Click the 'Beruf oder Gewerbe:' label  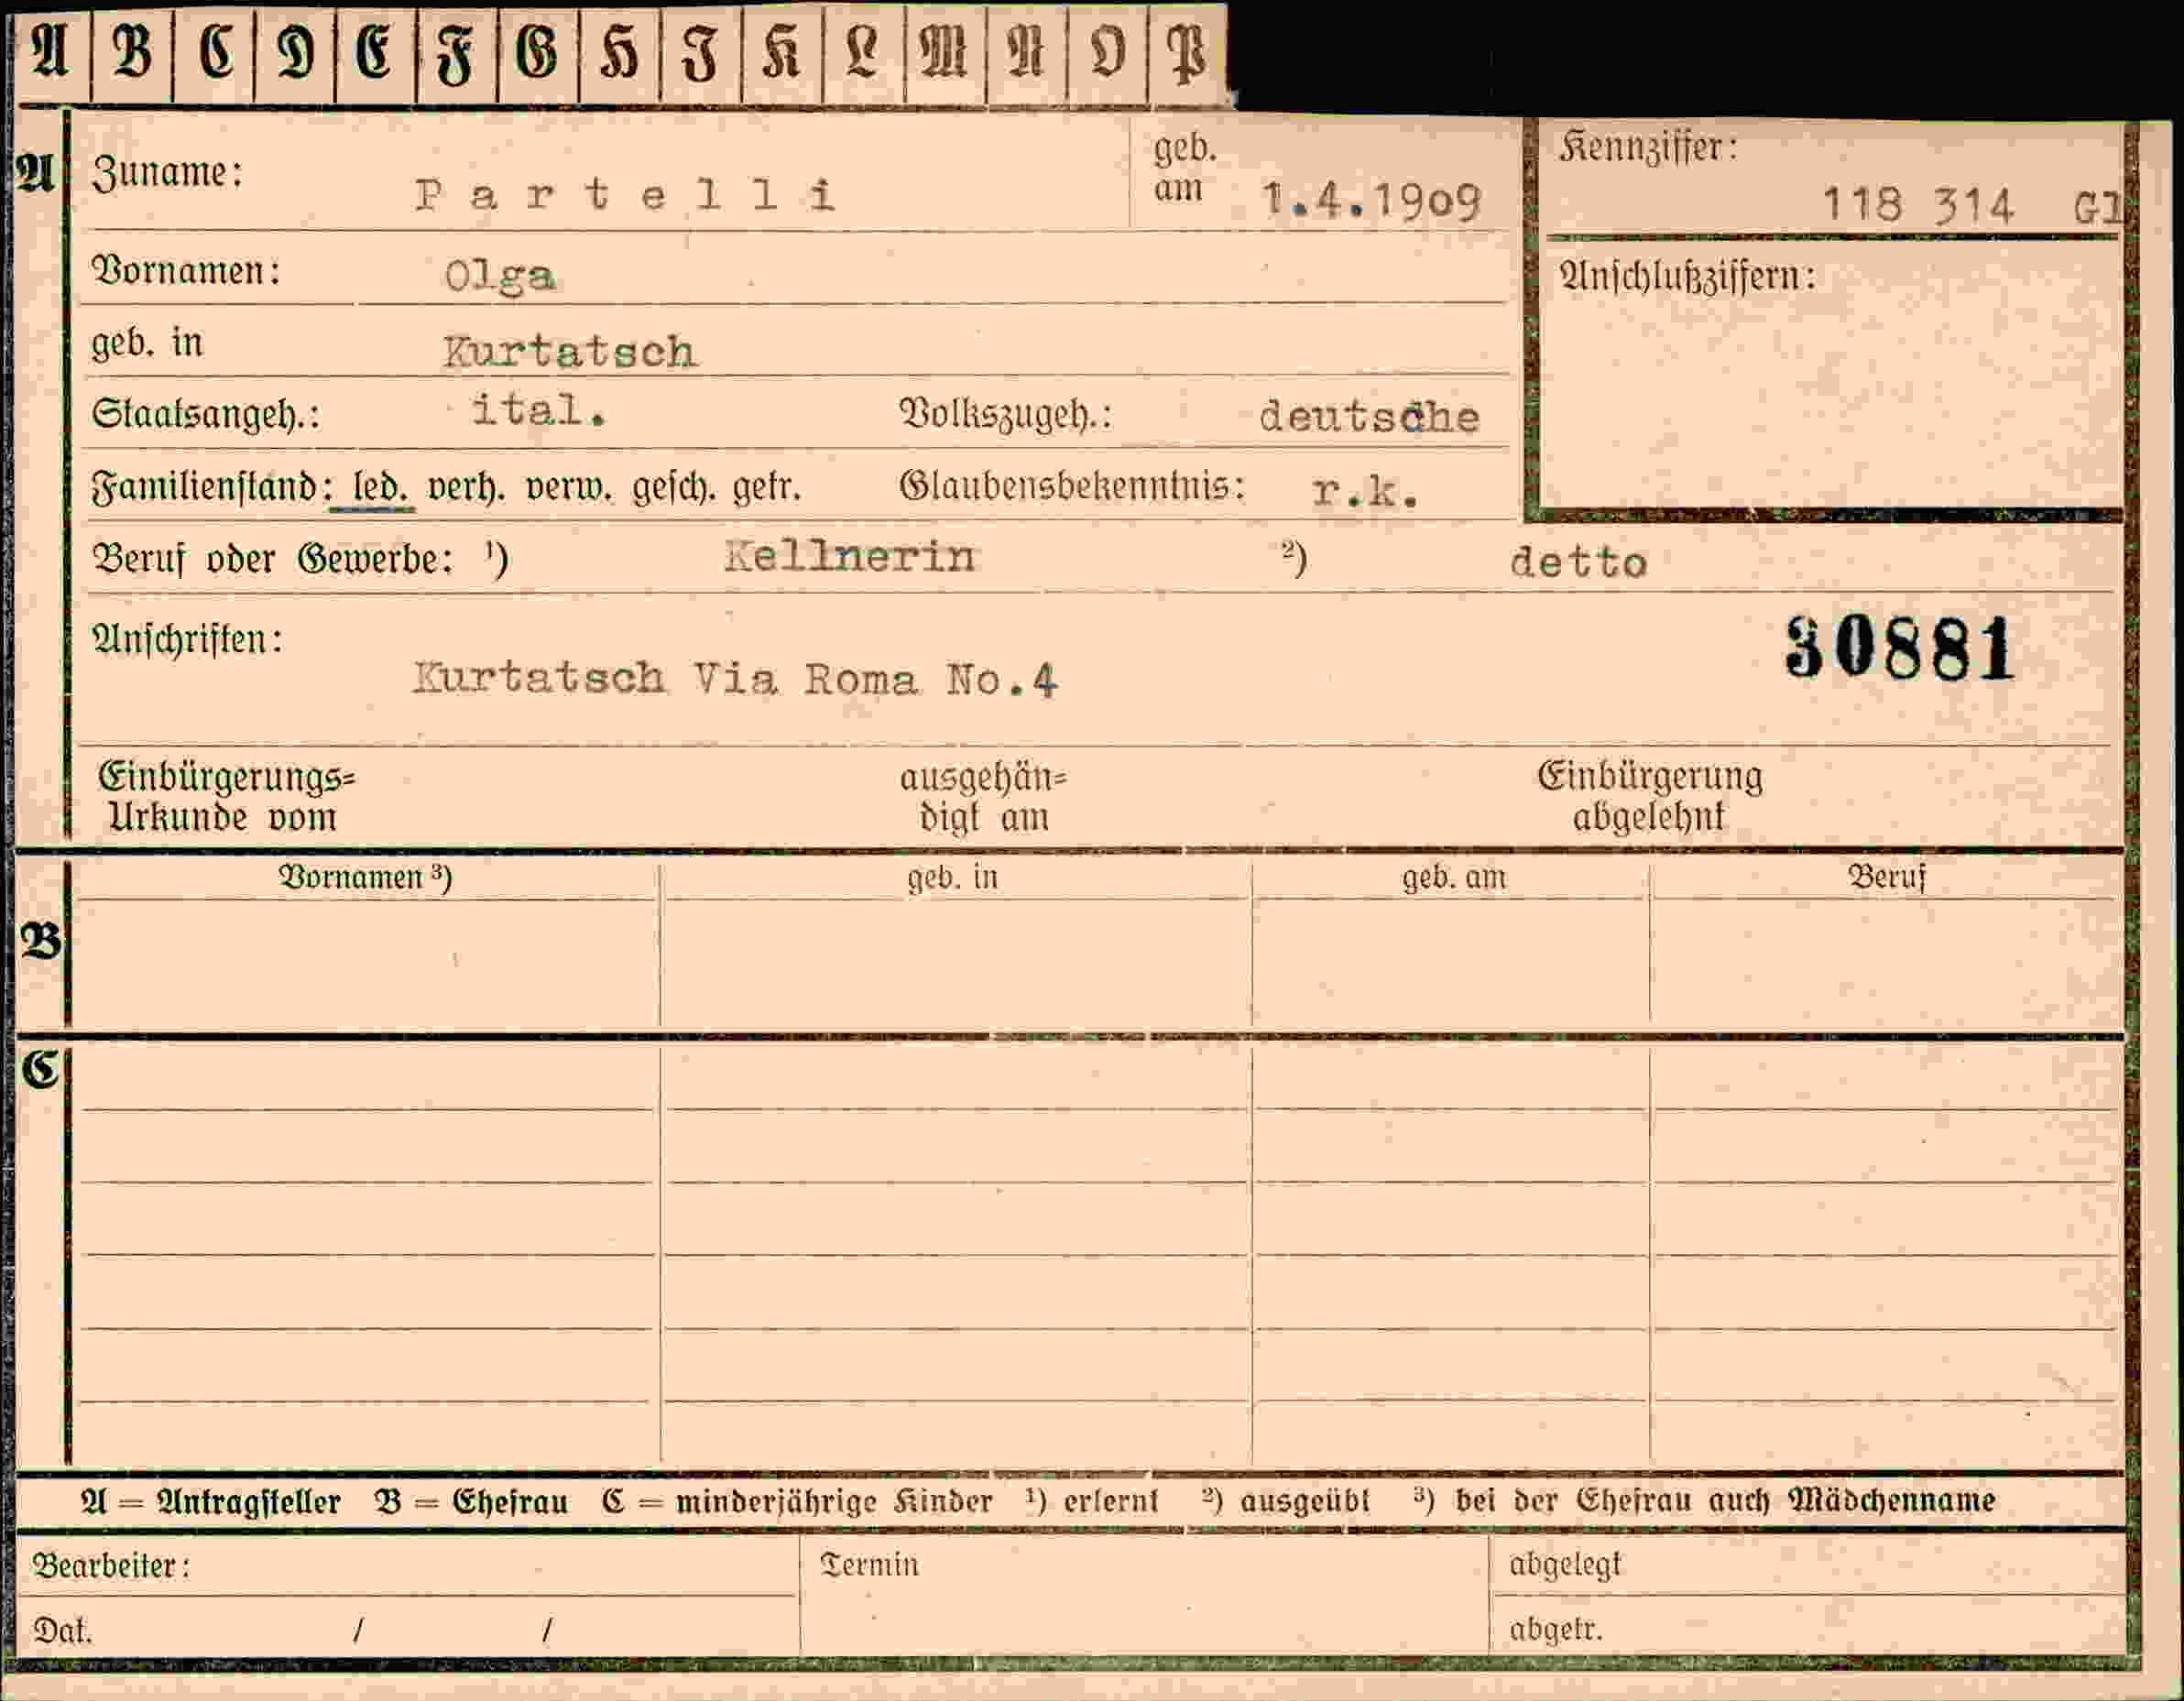[x=272, y=558]
